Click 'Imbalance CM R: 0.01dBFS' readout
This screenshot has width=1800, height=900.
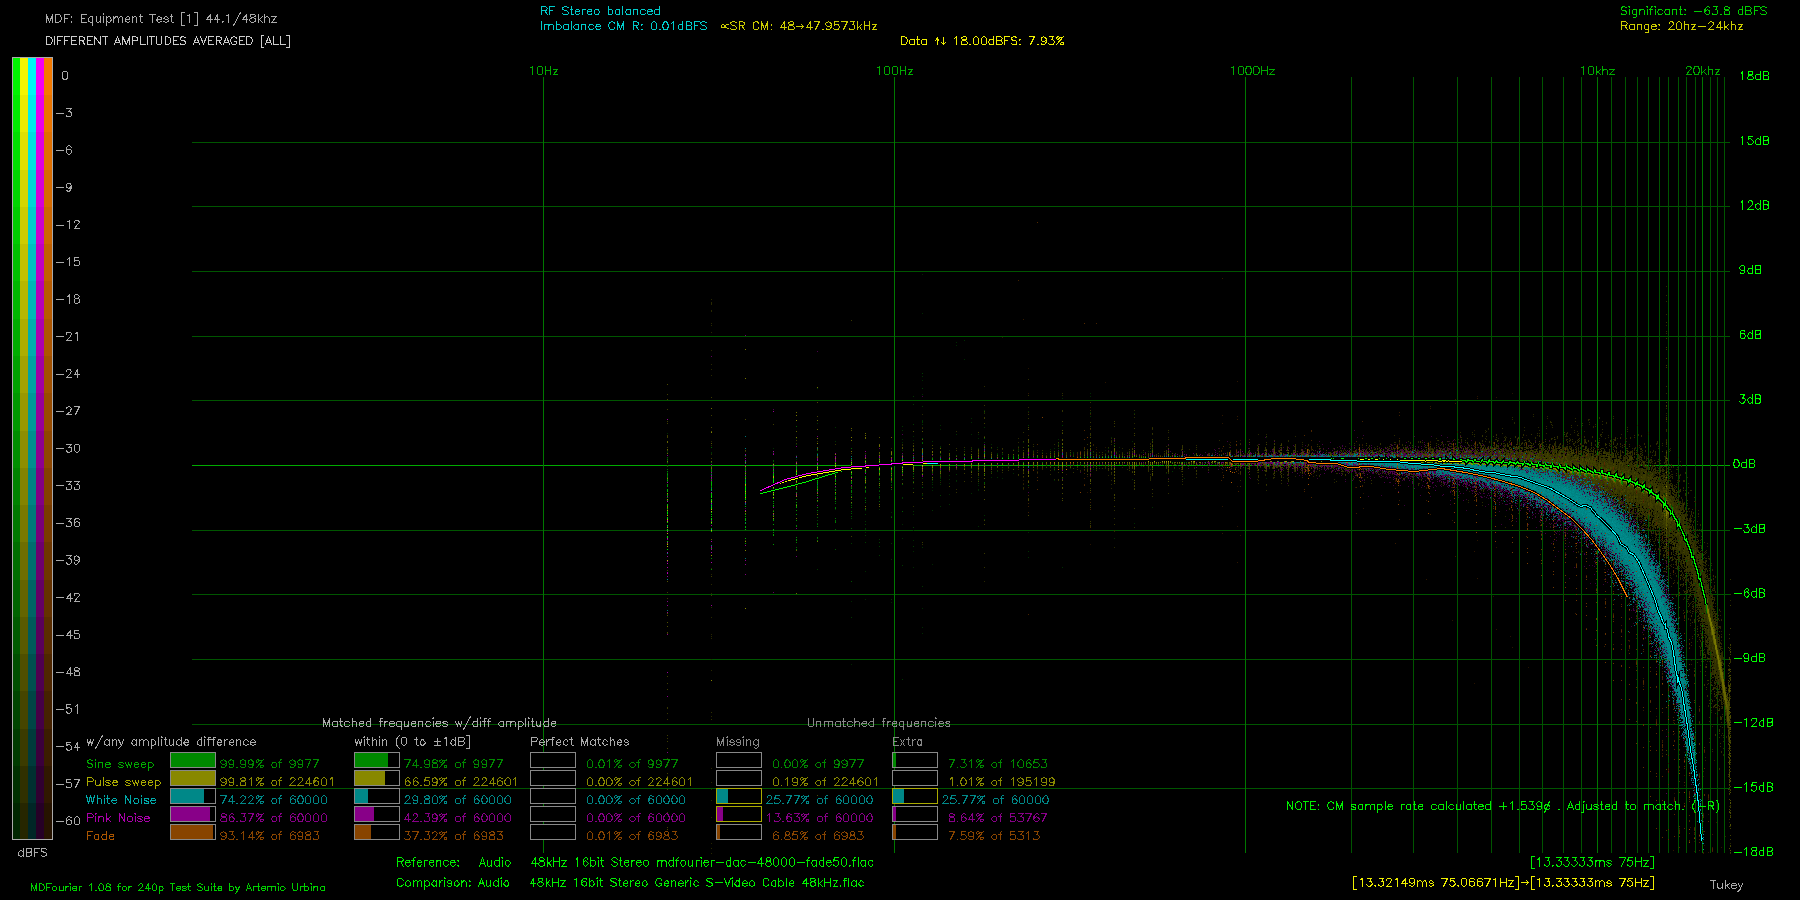coord(624,26)
